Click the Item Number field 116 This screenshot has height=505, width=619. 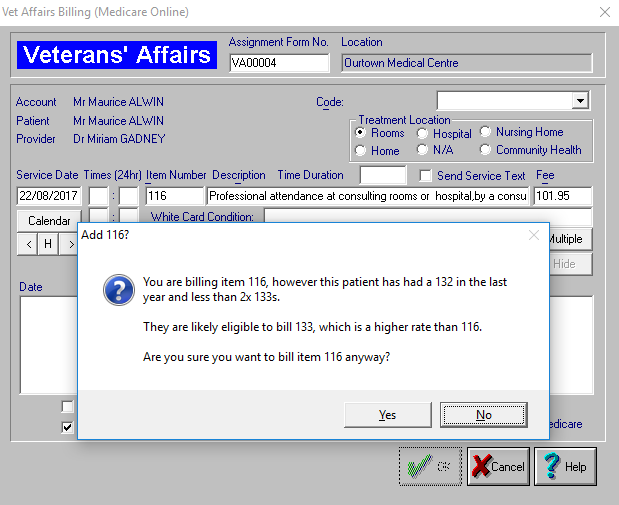174,196
